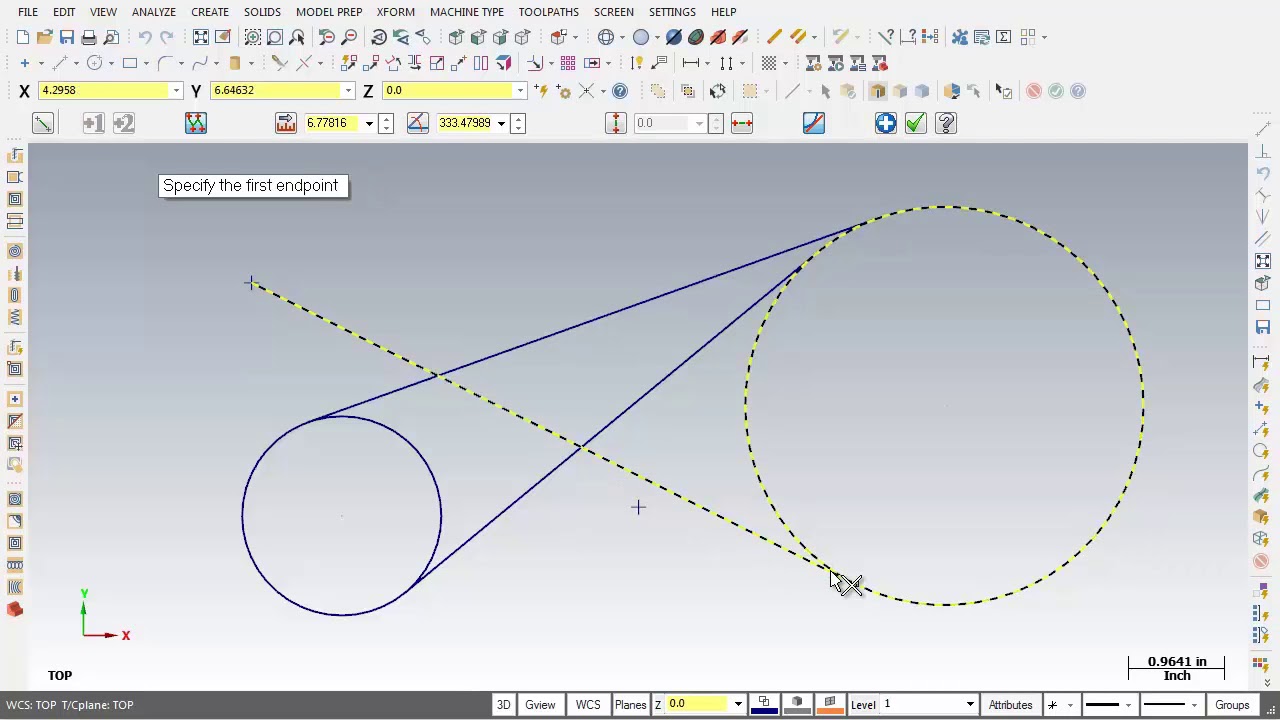Image resolution: width=1280 pixels, height=720 pixels.
Task: Open a file with the folder icon
Action: [x=45, y=37]
